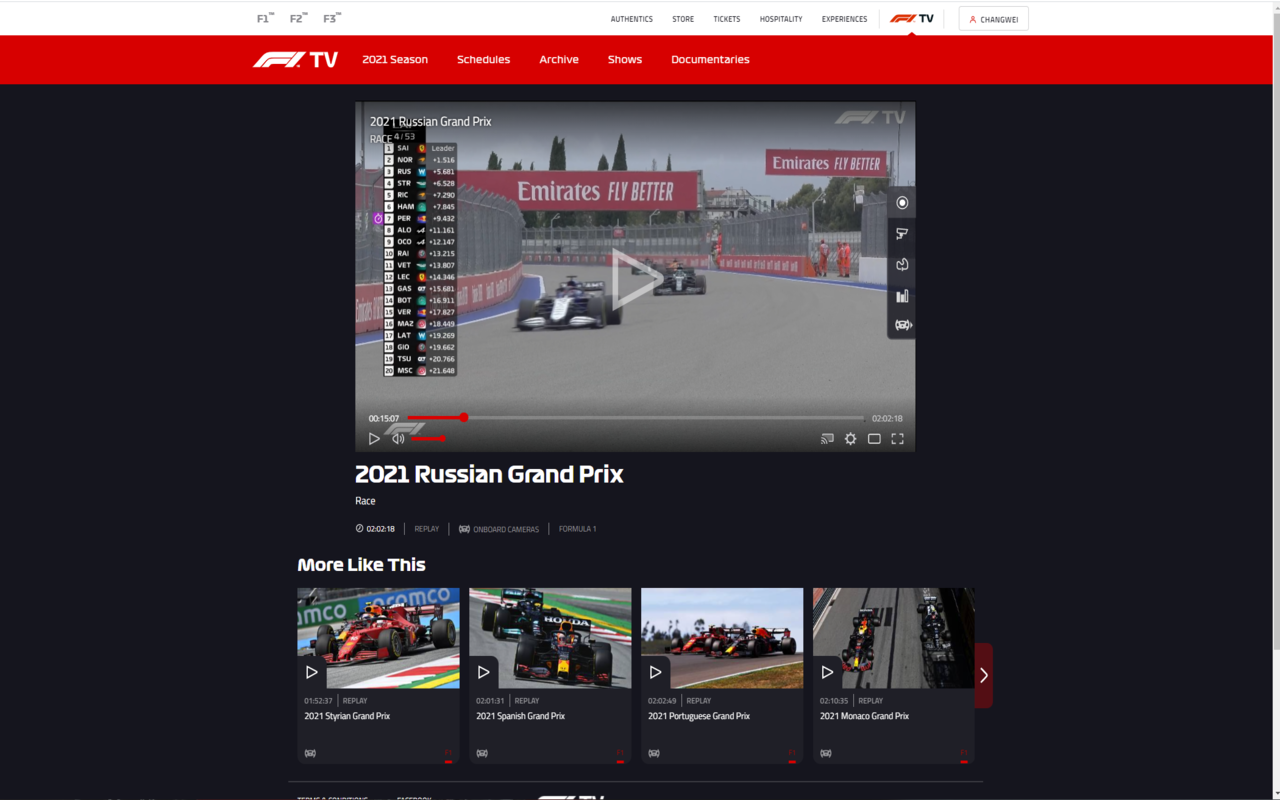This screenshot has width=1280, height=800.
Task: Click play icon on Portuguese Grand Prix card
Action: tap(655, 672)
